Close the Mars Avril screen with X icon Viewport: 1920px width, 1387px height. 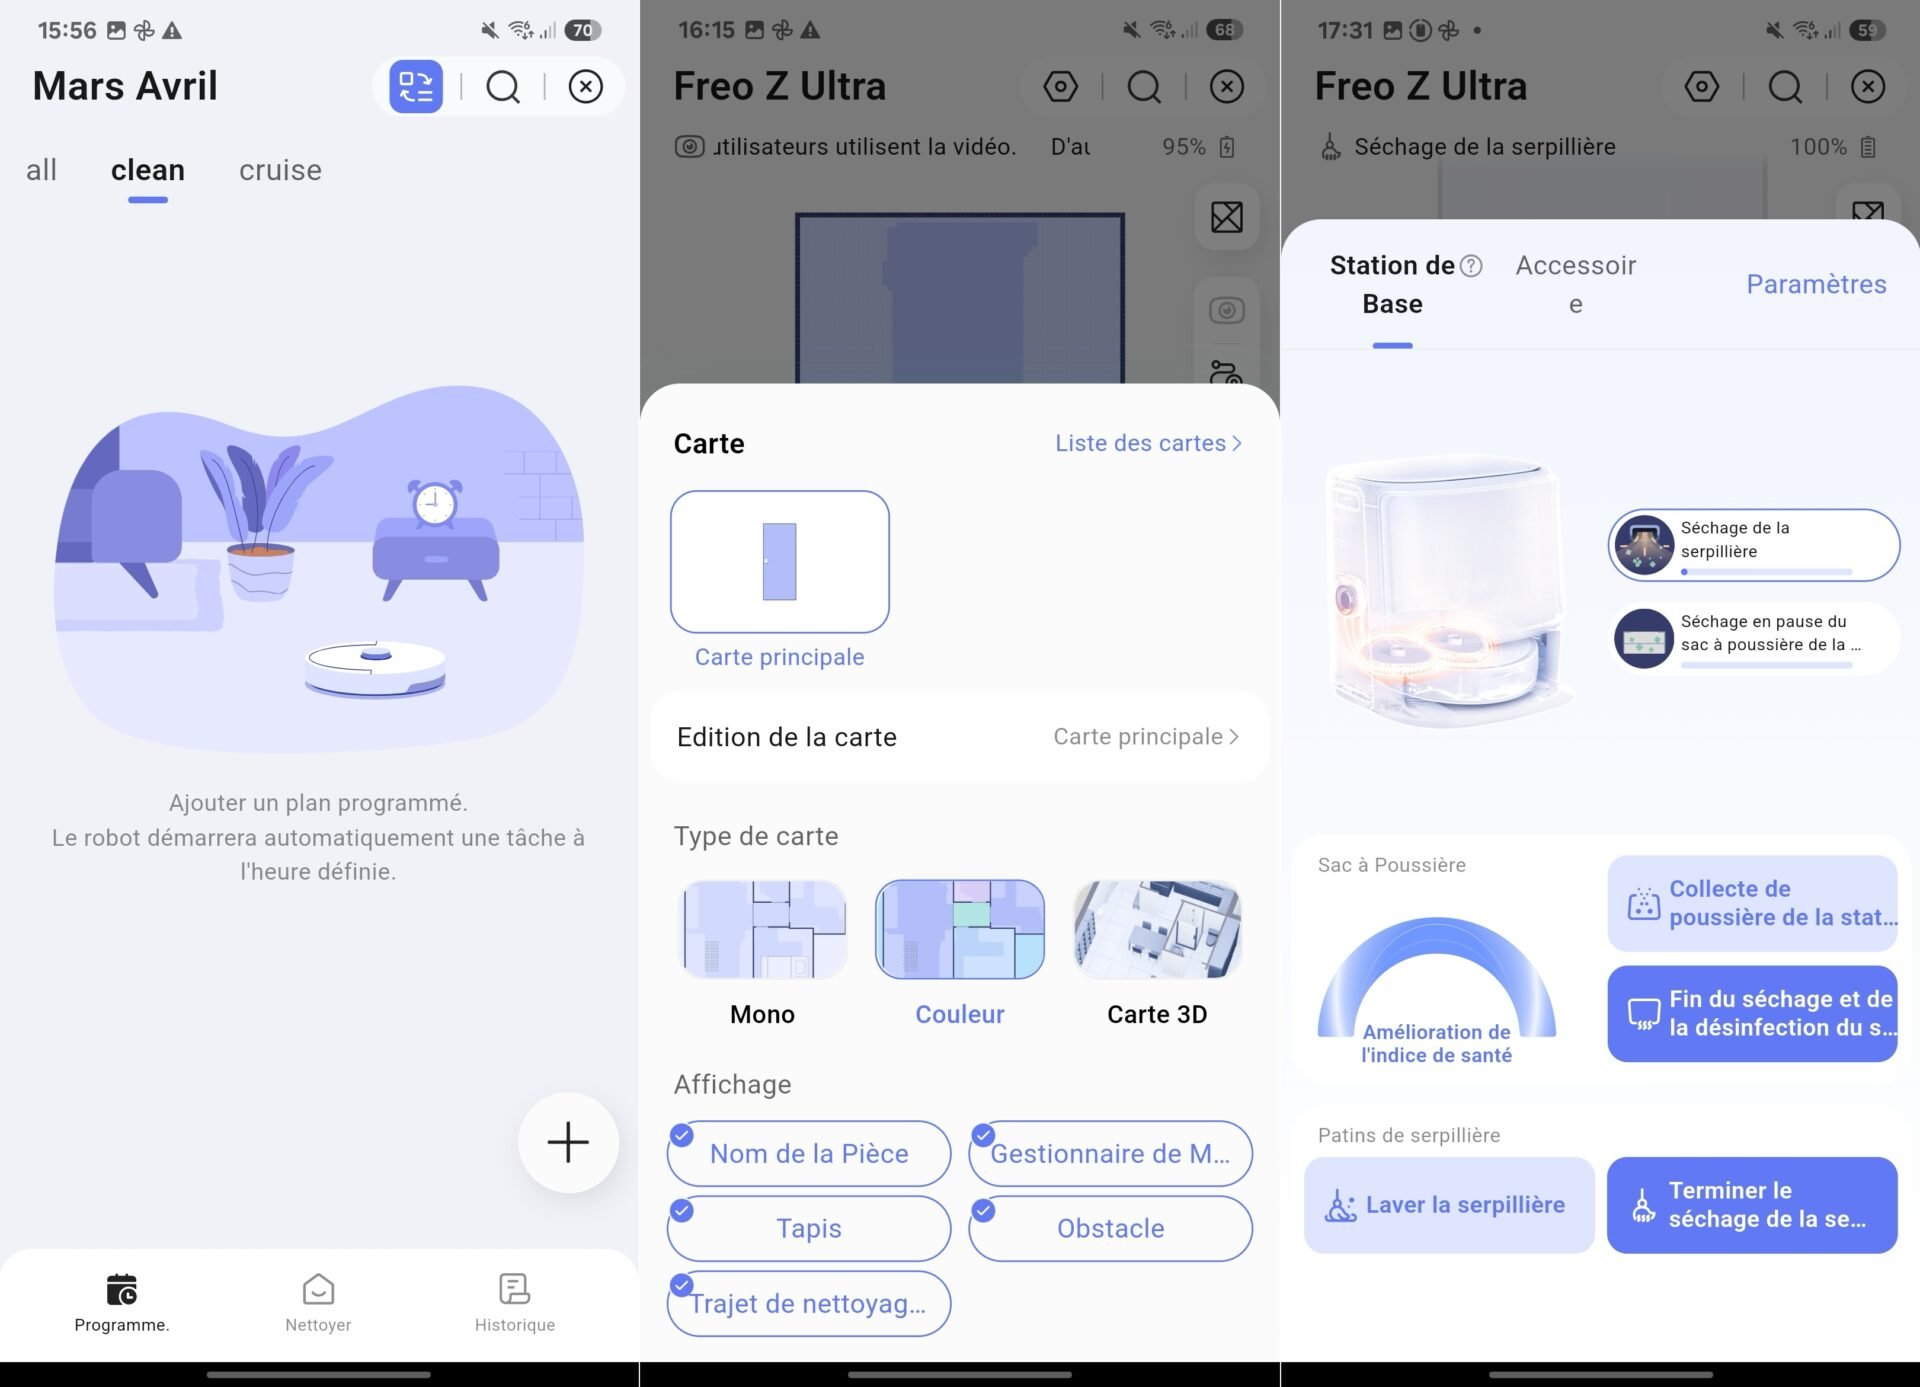586,86
